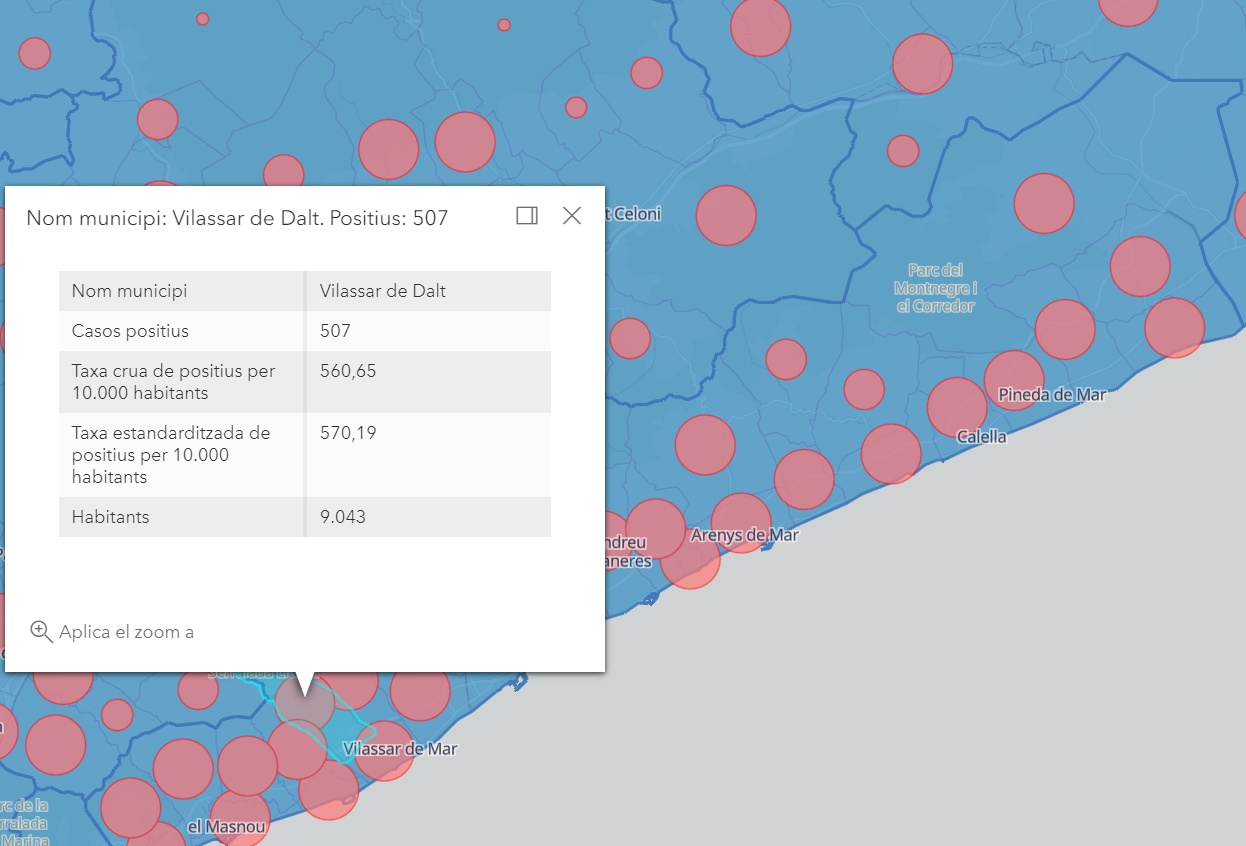
Task: Click the 'Taxa estandarditzada de positius' row label
Action: (x=171, y=455)
